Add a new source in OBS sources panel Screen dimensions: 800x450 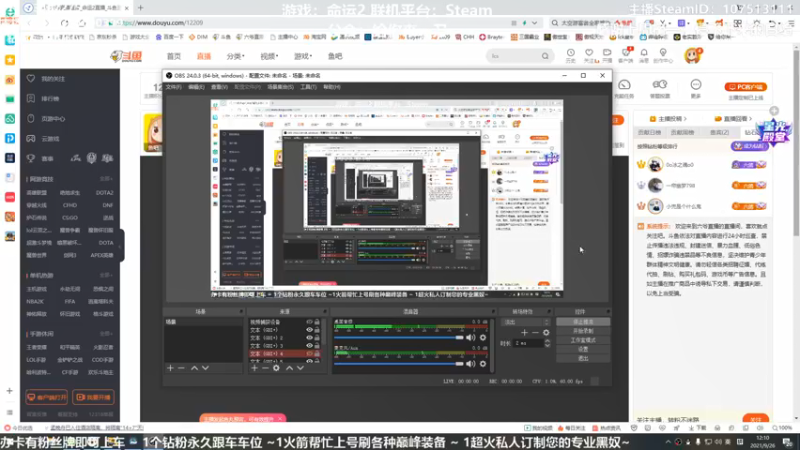click(255, 368)
